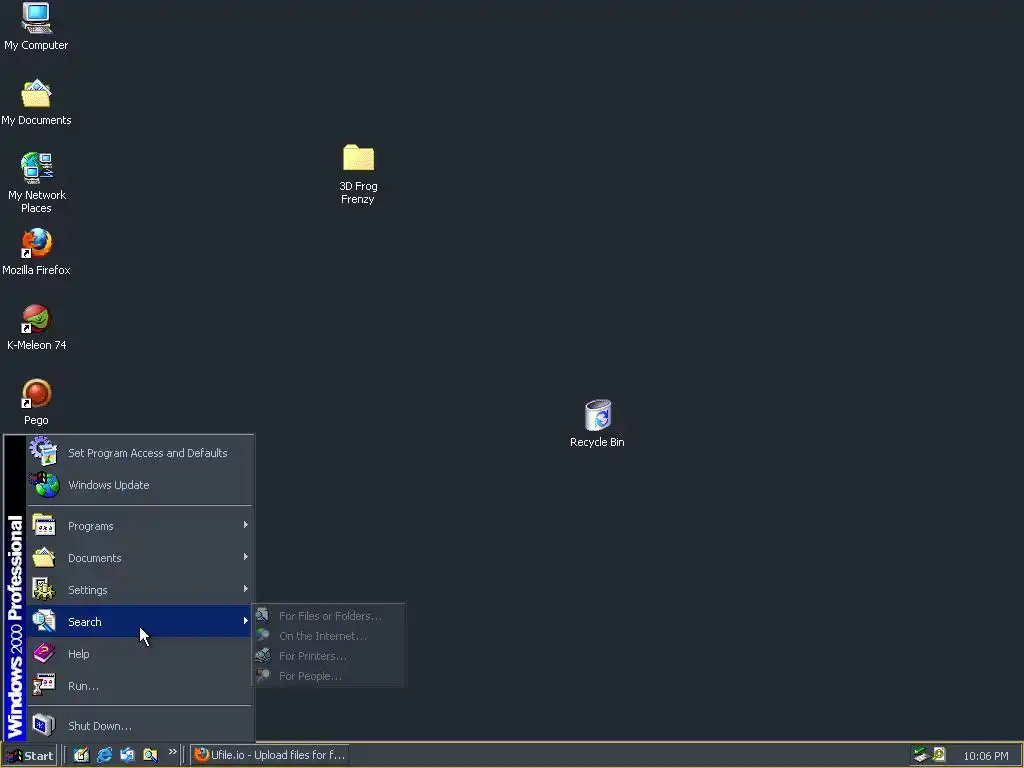
Task: Click the network connection tray icon
Action: point(921,755)
